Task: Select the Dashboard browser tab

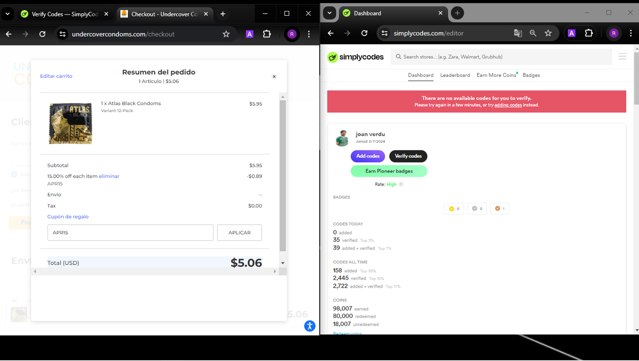Action: (393, 13)
